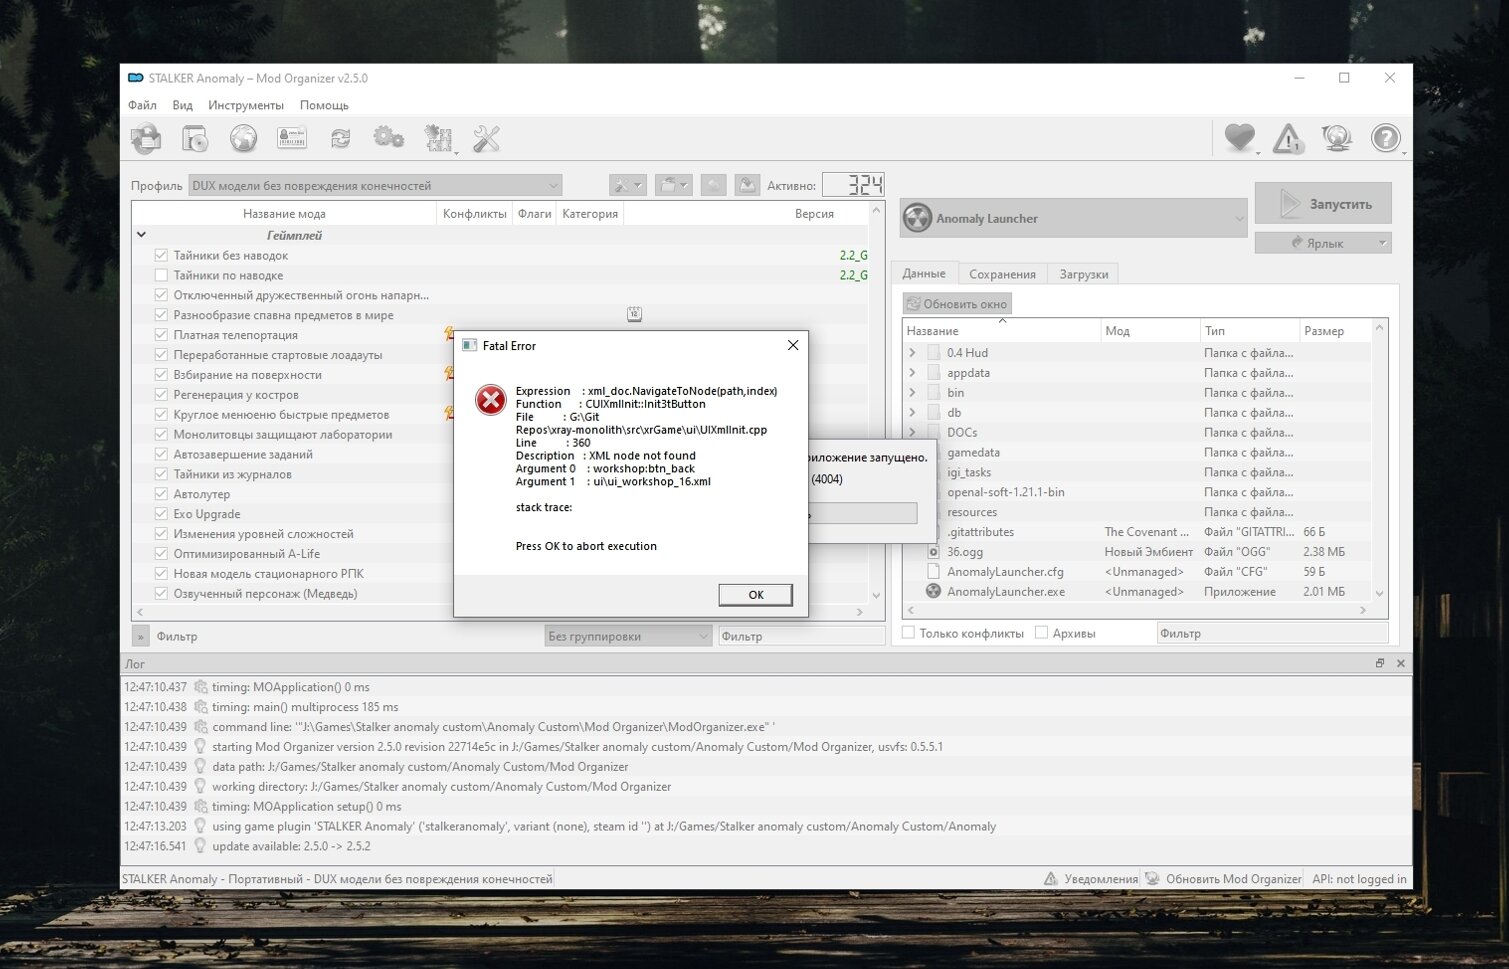Click the refresh arrows toolbar icon

tap(340, 138)
